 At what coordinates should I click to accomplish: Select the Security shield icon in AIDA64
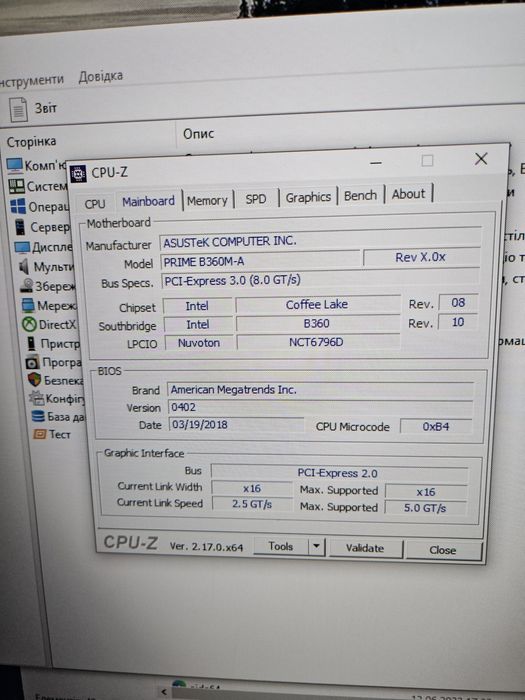click(x=34, y=380)
